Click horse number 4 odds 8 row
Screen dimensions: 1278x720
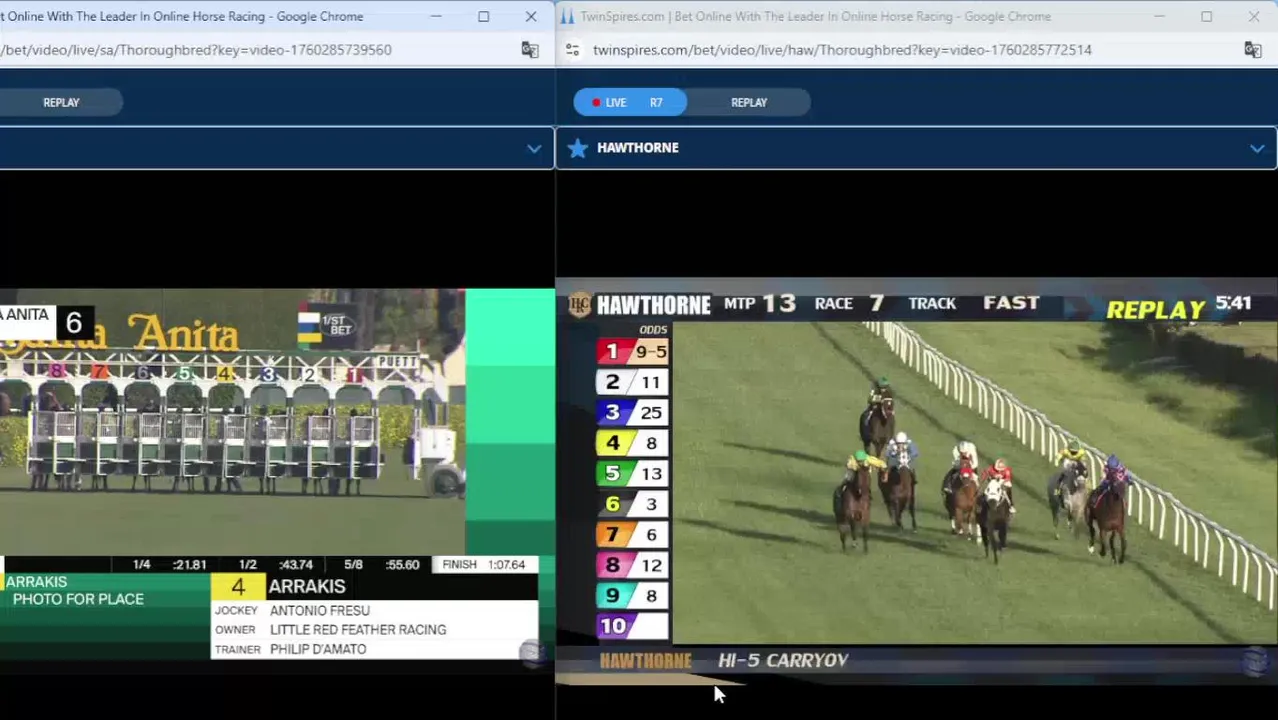pyautogui.click(x=632, y=443)
